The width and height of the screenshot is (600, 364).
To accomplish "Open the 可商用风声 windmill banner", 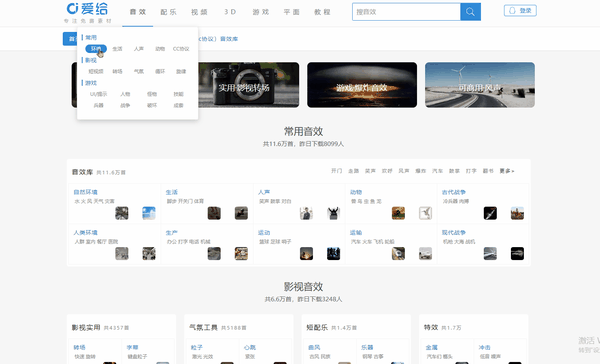I will pos(480,85).
